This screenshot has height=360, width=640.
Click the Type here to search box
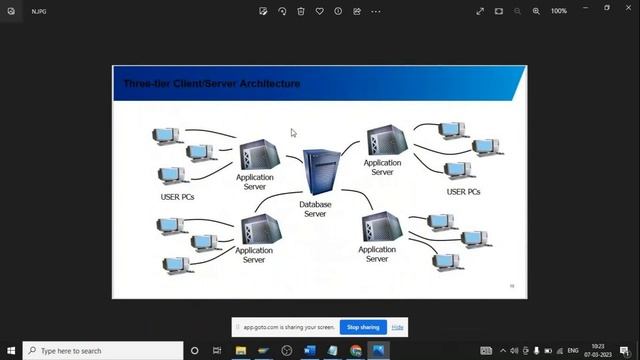pos(103,351)
